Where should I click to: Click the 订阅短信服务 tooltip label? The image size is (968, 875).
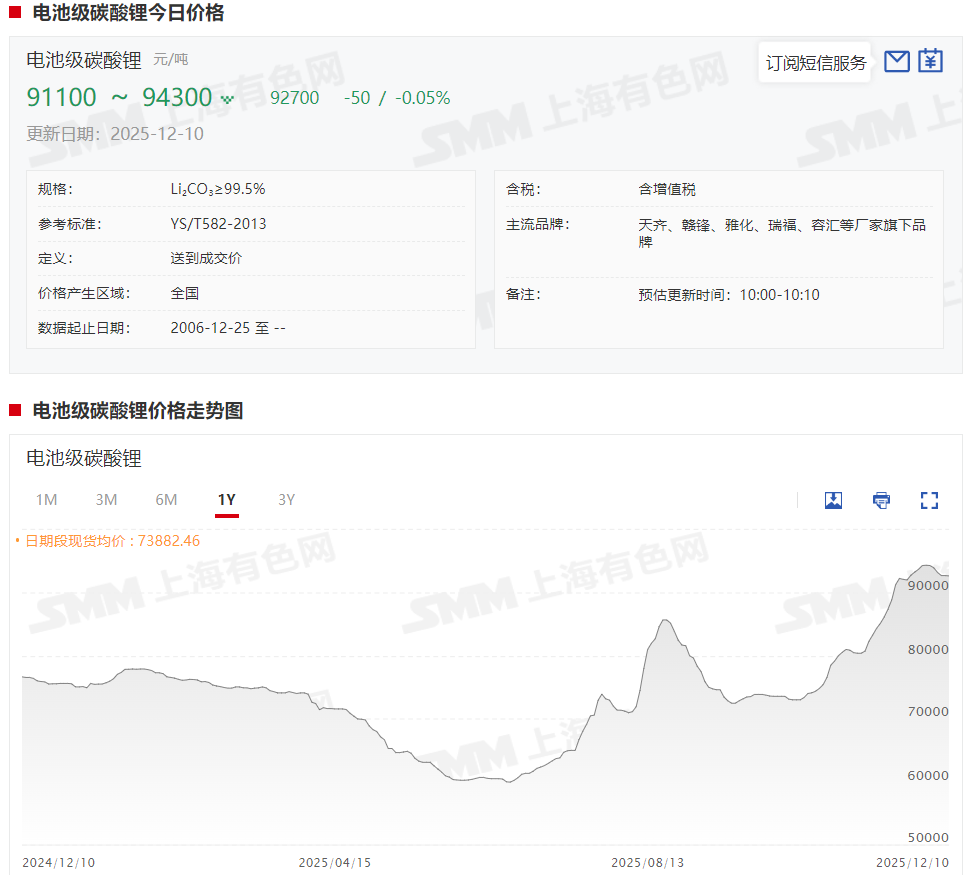point(816,63)
